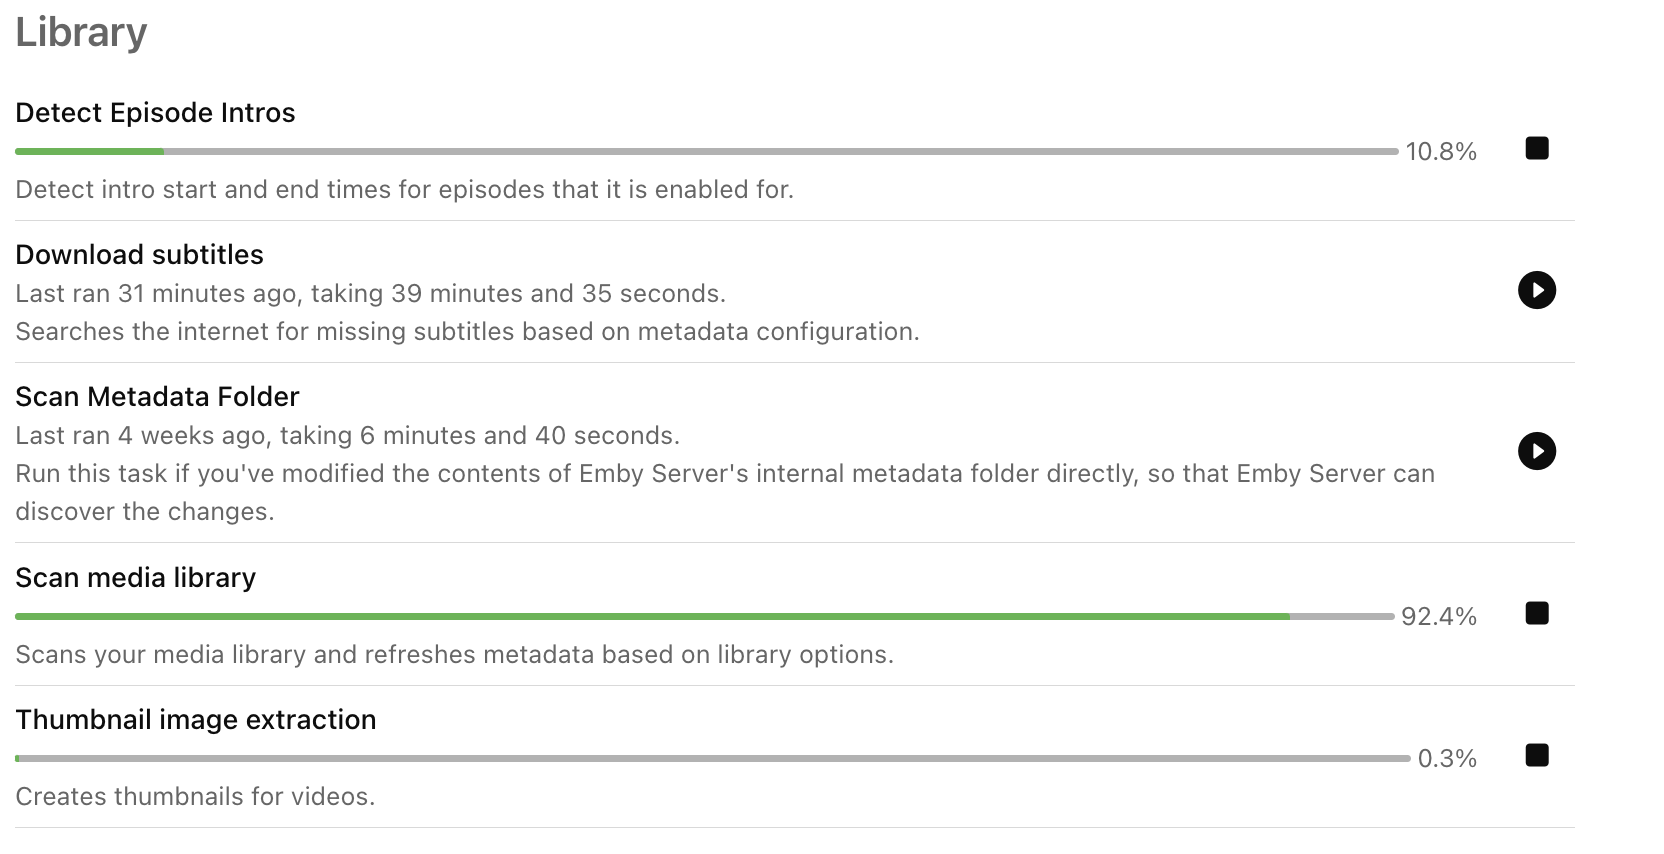Open the Download subtitles task details

click(139, 255)
